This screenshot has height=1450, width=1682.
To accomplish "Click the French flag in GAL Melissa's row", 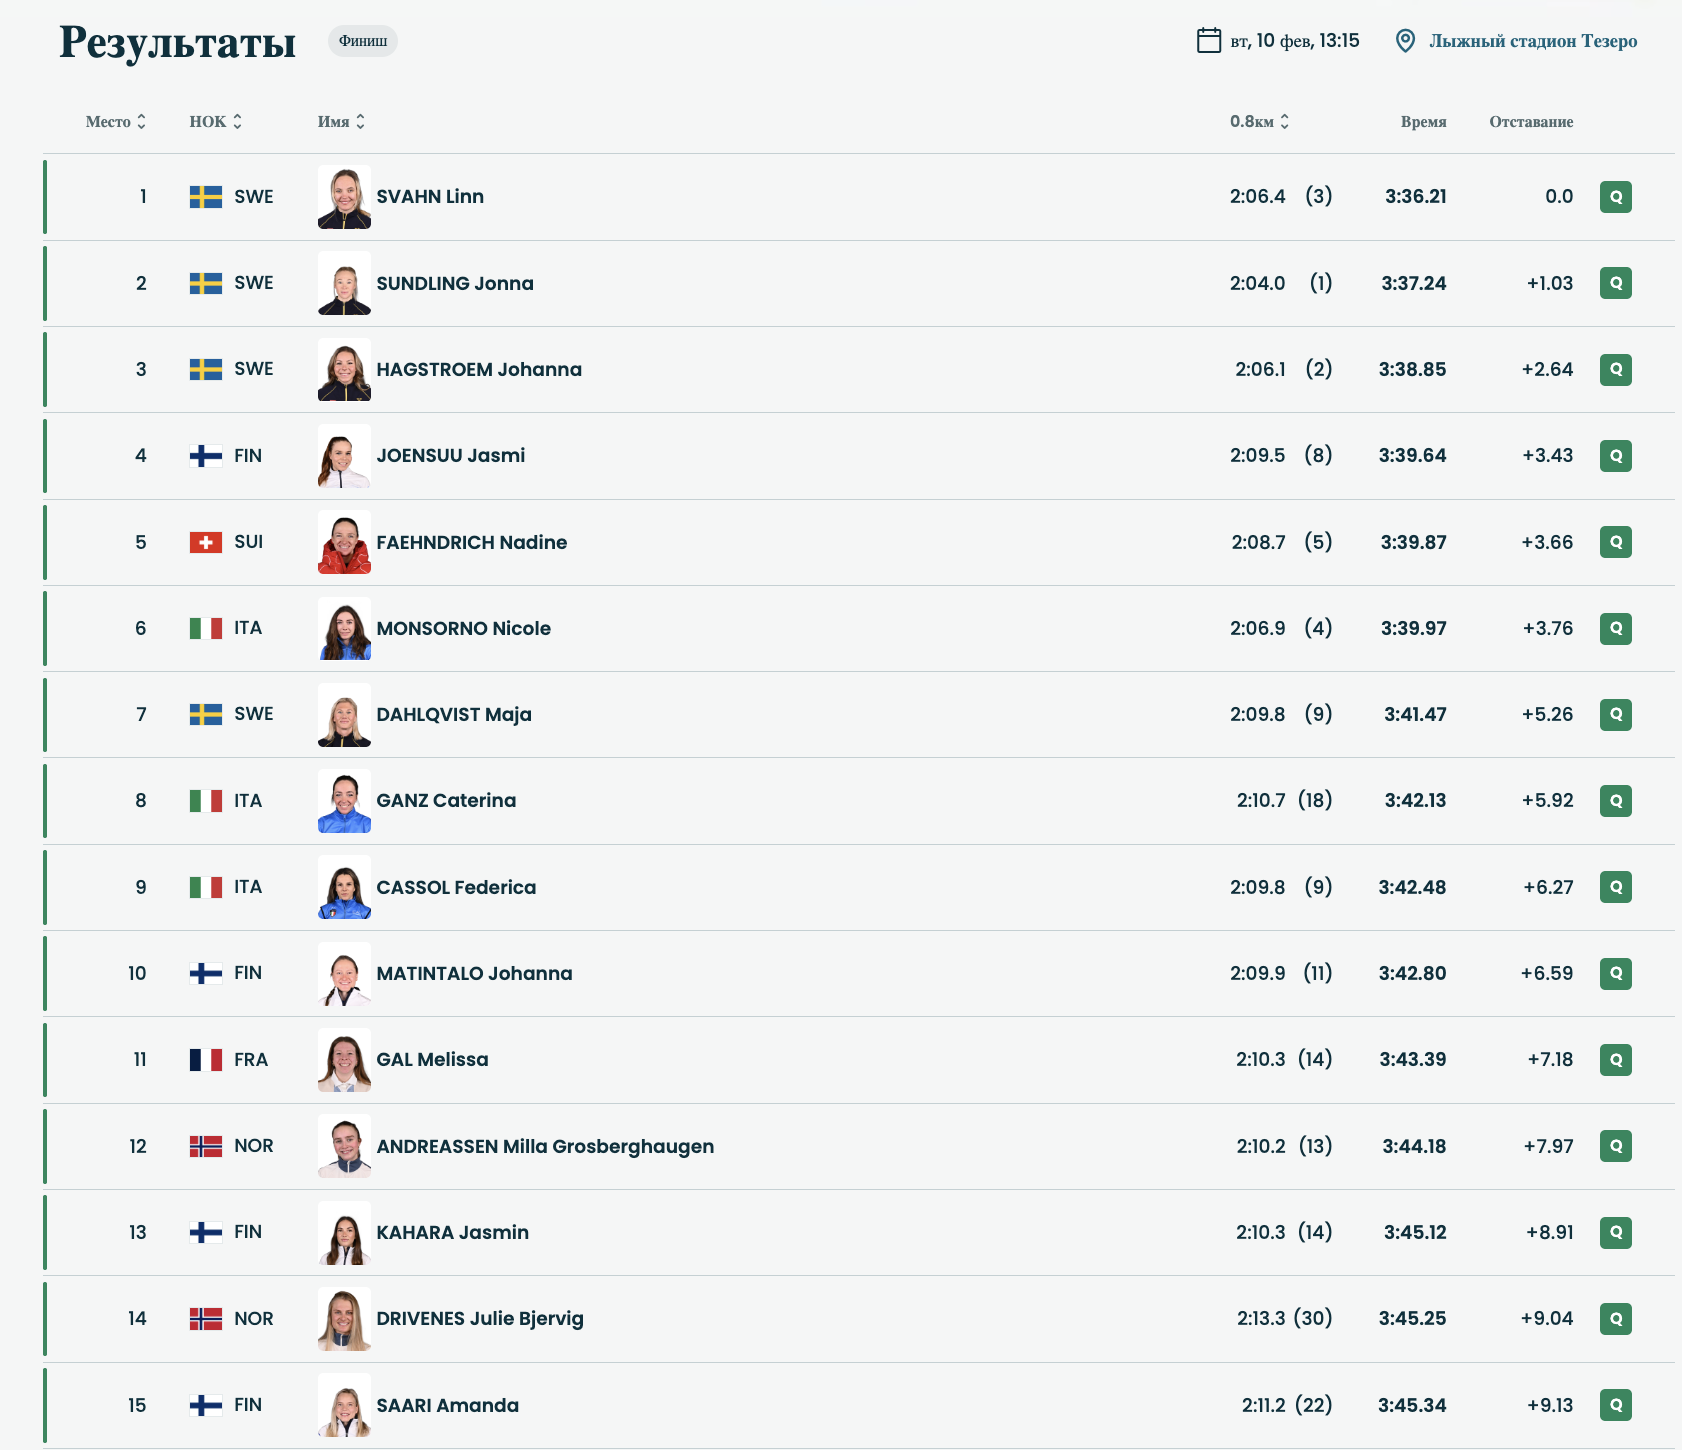I will click(x=206, y=1060).
